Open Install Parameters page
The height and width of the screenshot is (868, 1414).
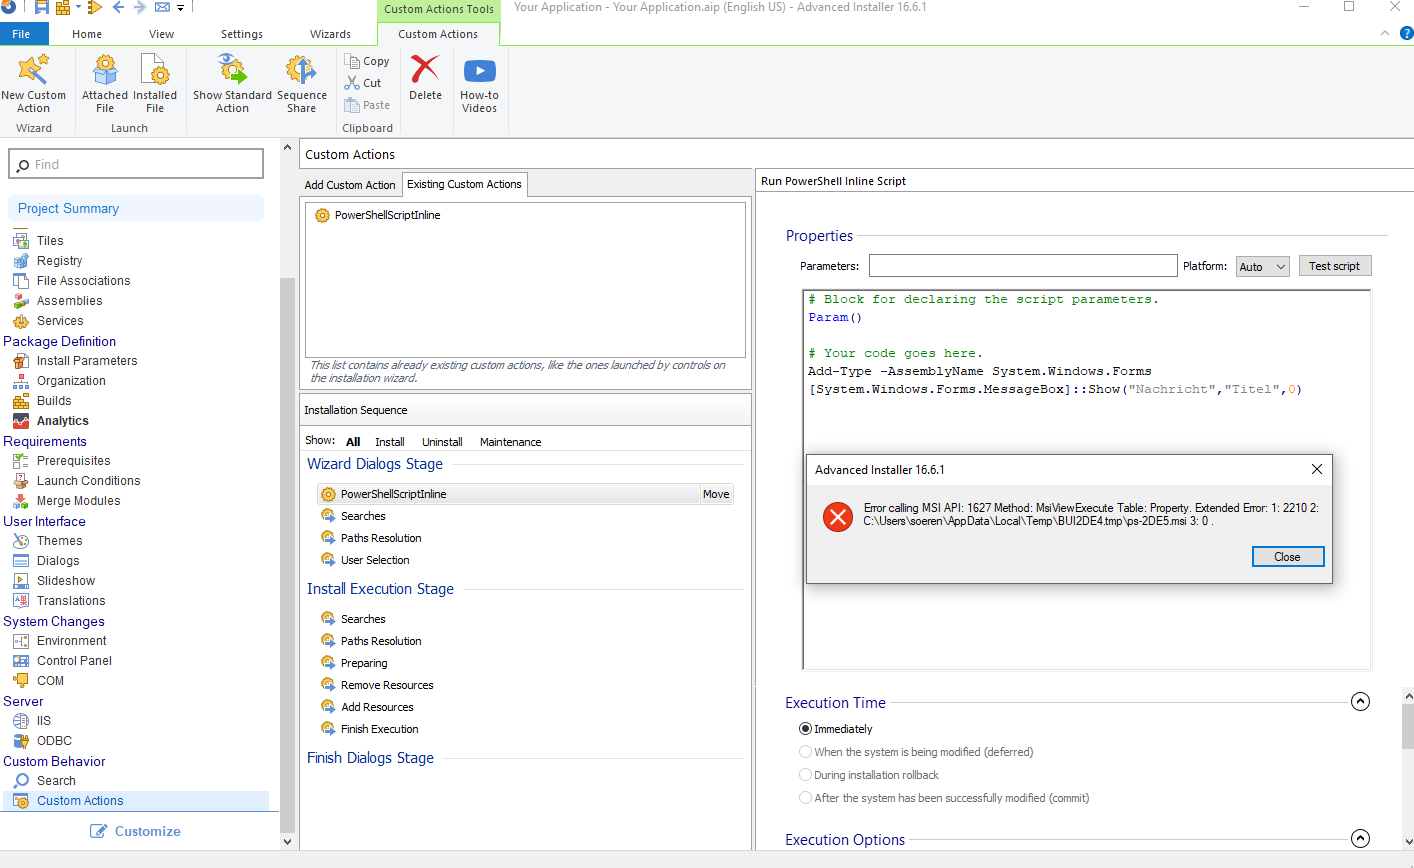87,361
